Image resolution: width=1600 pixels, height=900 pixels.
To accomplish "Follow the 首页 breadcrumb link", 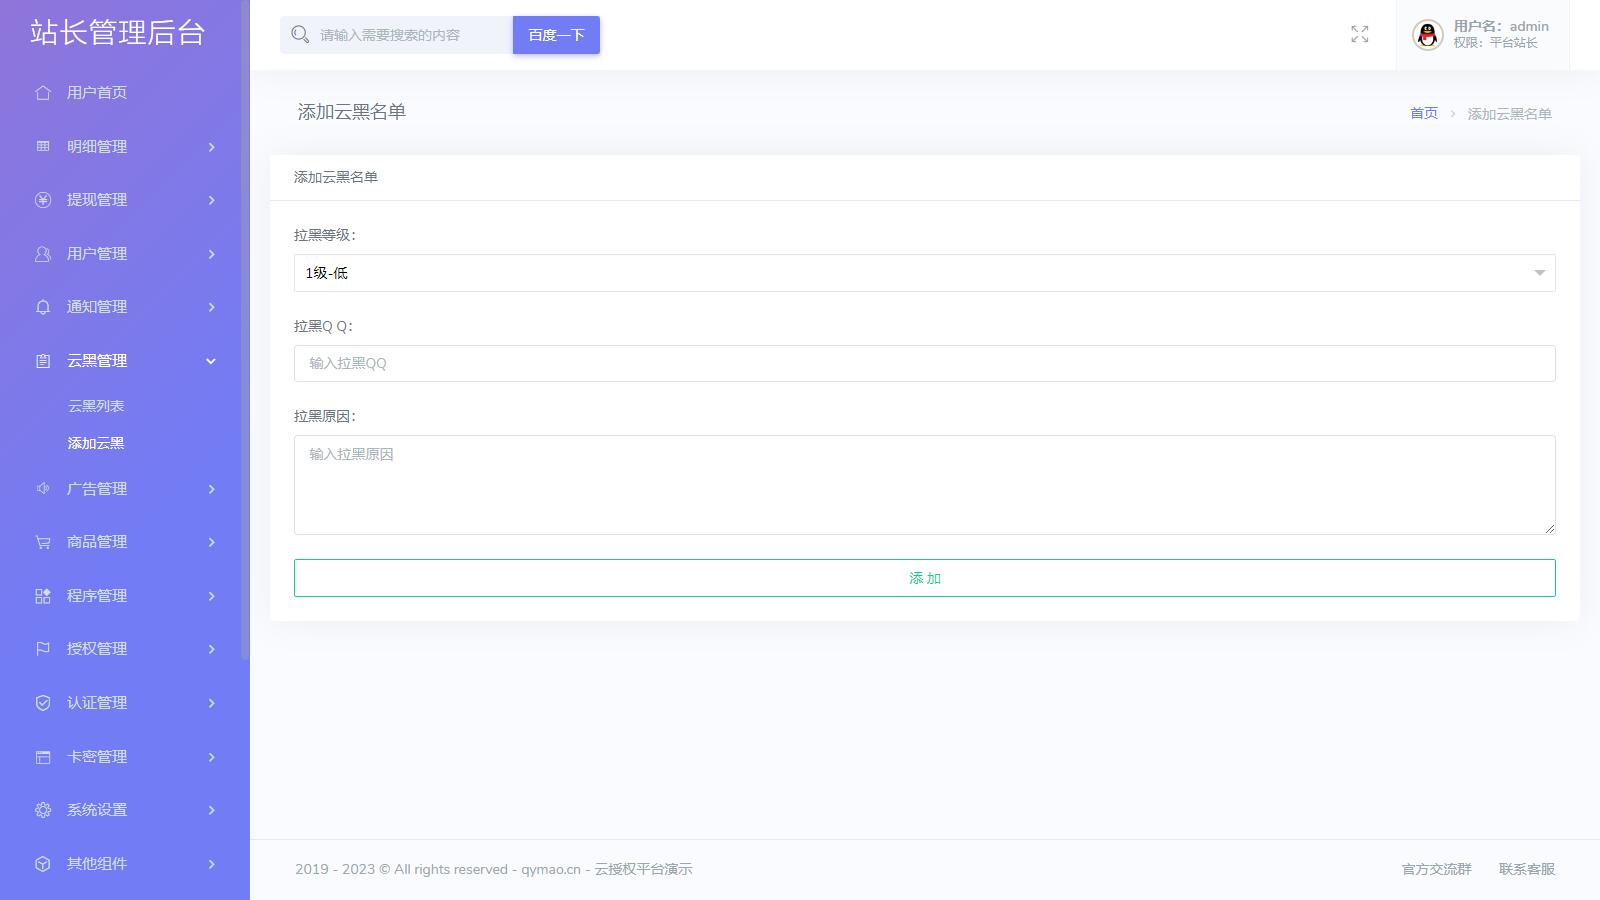I will pyautogui.click(x=1423, y=114).
